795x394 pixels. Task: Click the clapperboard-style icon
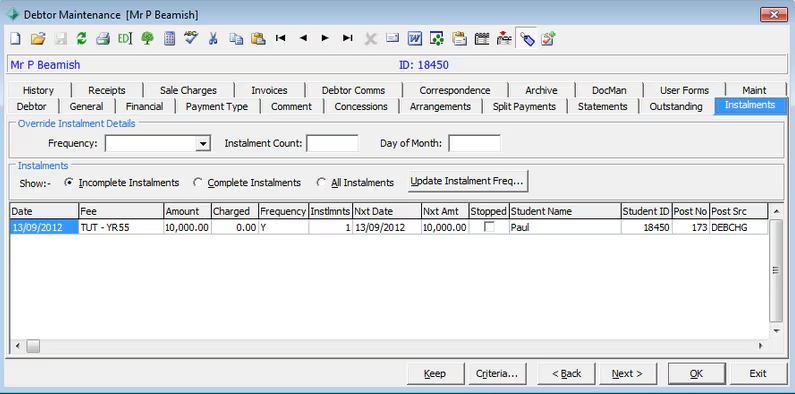point(482,39)
